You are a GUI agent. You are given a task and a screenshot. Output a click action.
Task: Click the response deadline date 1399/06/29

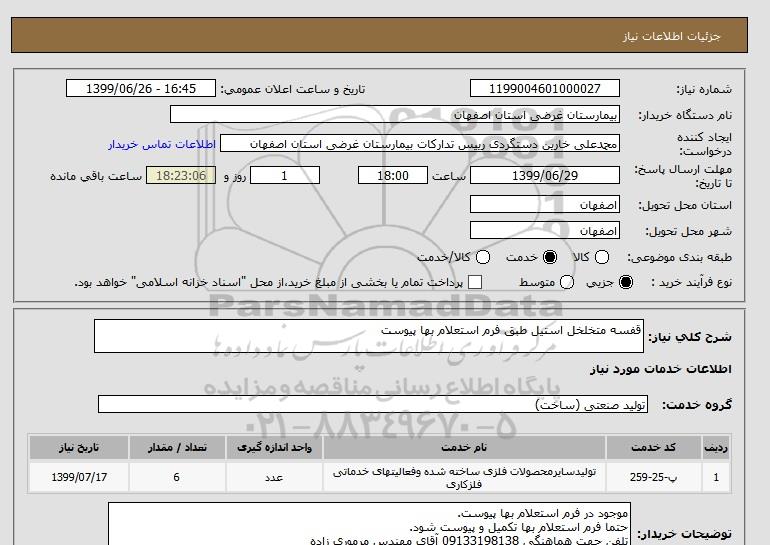[545, 175]
